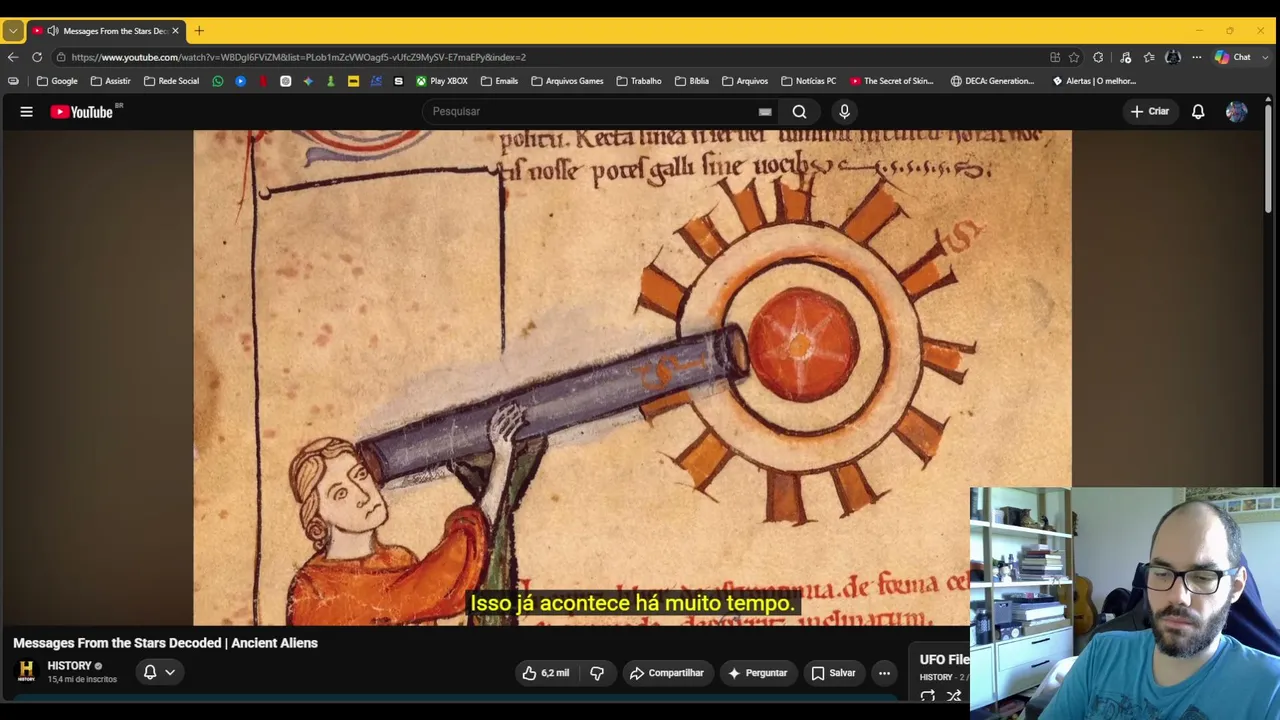Image resolution: width=1280 pixels, height=720 pixels.
Task: Expand the subscription notification bell dropdown
Action: pyautogui.click(x=159, y=672)
